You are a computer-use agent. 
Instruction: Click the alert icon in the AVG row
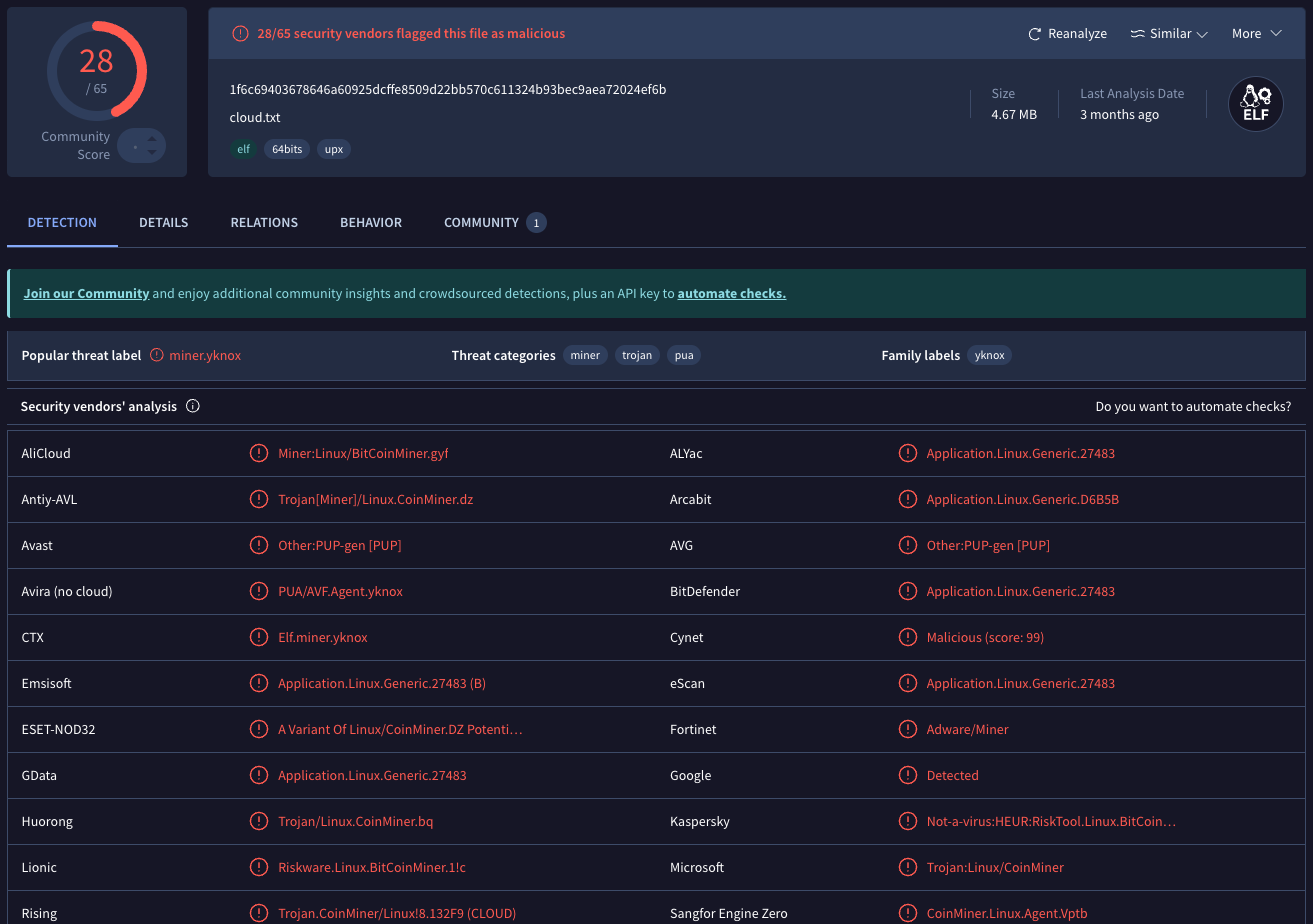click(908, 545)
